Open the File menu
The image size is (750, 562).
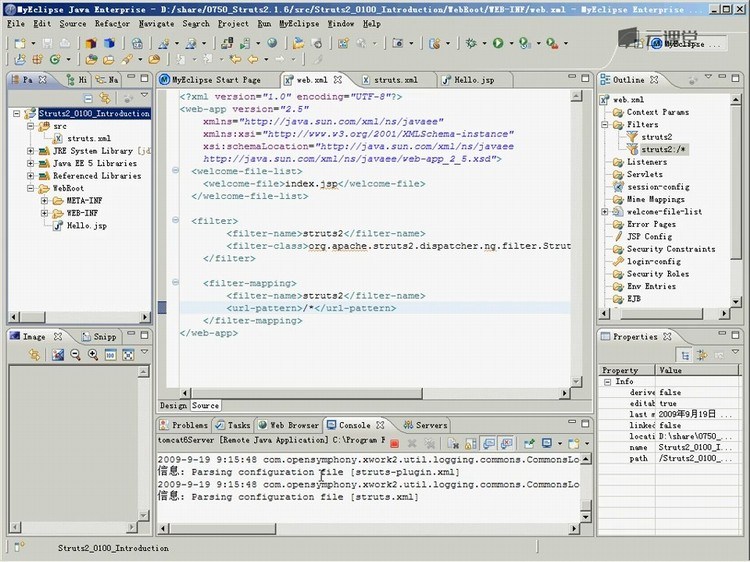pyautogui.click(x=16, y=23)
